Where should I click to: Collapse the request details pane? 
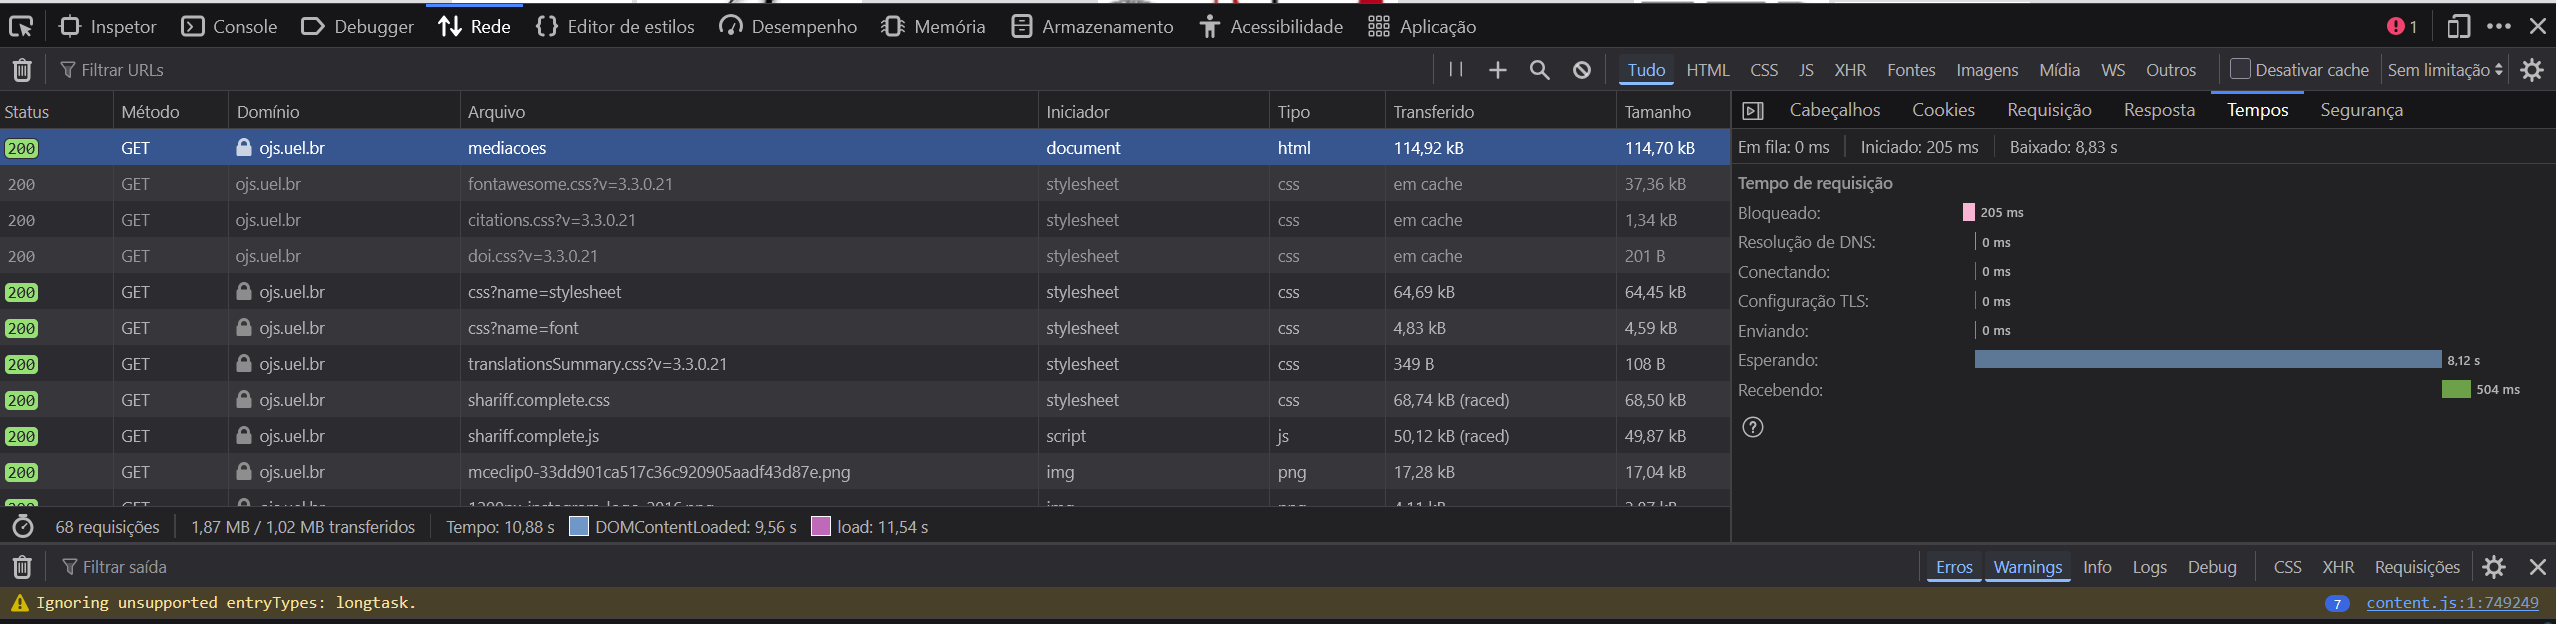pos(1752,111)
